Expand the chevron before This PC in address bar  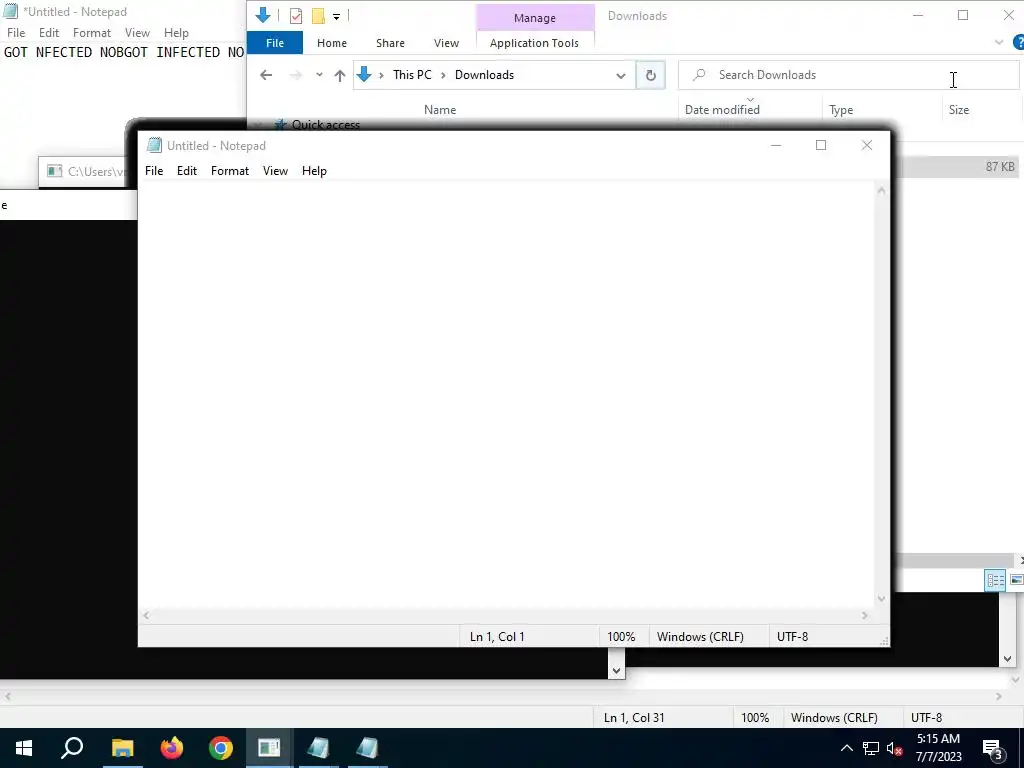pos(381,75)
